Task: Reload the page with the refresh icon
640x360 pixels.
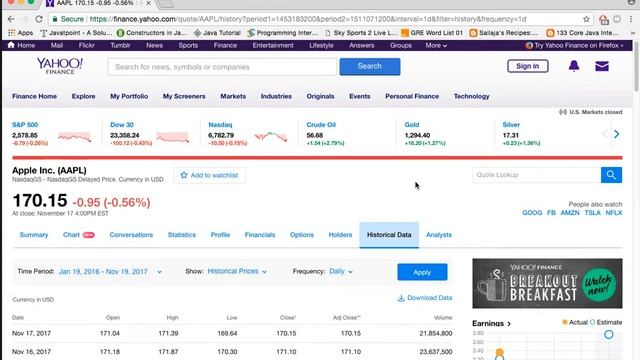Action: point(39,19)
